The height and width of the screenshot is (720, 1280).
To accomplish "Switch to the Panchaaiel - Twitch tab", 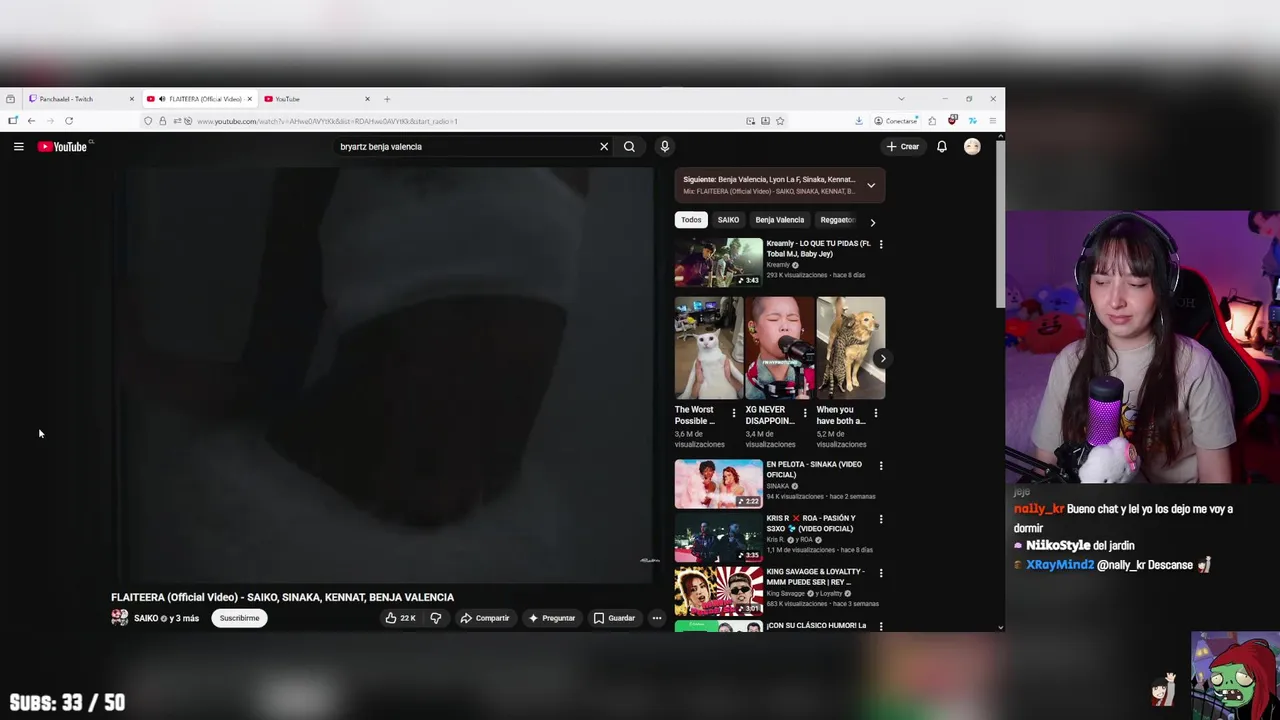I will coord(82,99).
